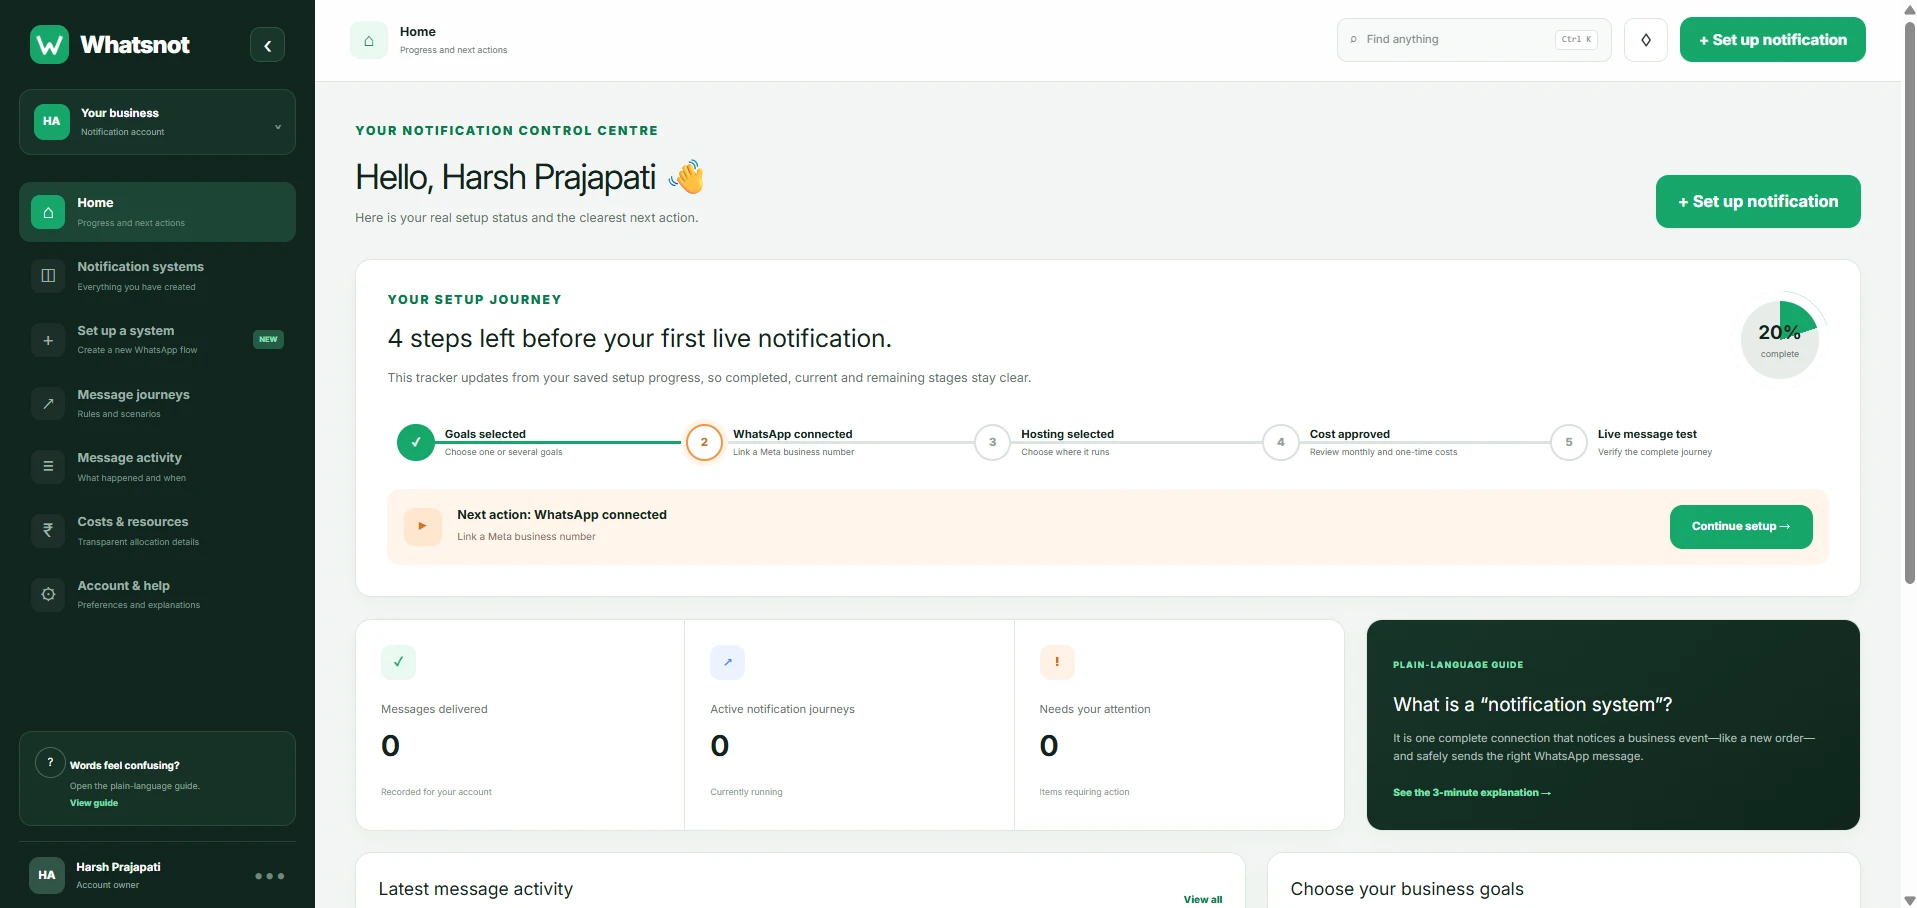Click the Account & help gear icon
This screenshot has height=908, width=1917.
pyautogui.click(x=48, y=595)
